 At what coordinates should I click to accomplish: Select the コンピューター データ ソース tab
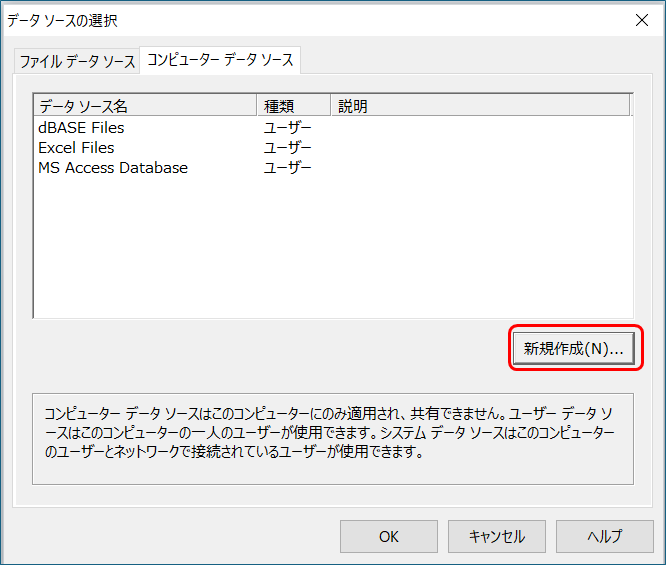coord(220,60)
